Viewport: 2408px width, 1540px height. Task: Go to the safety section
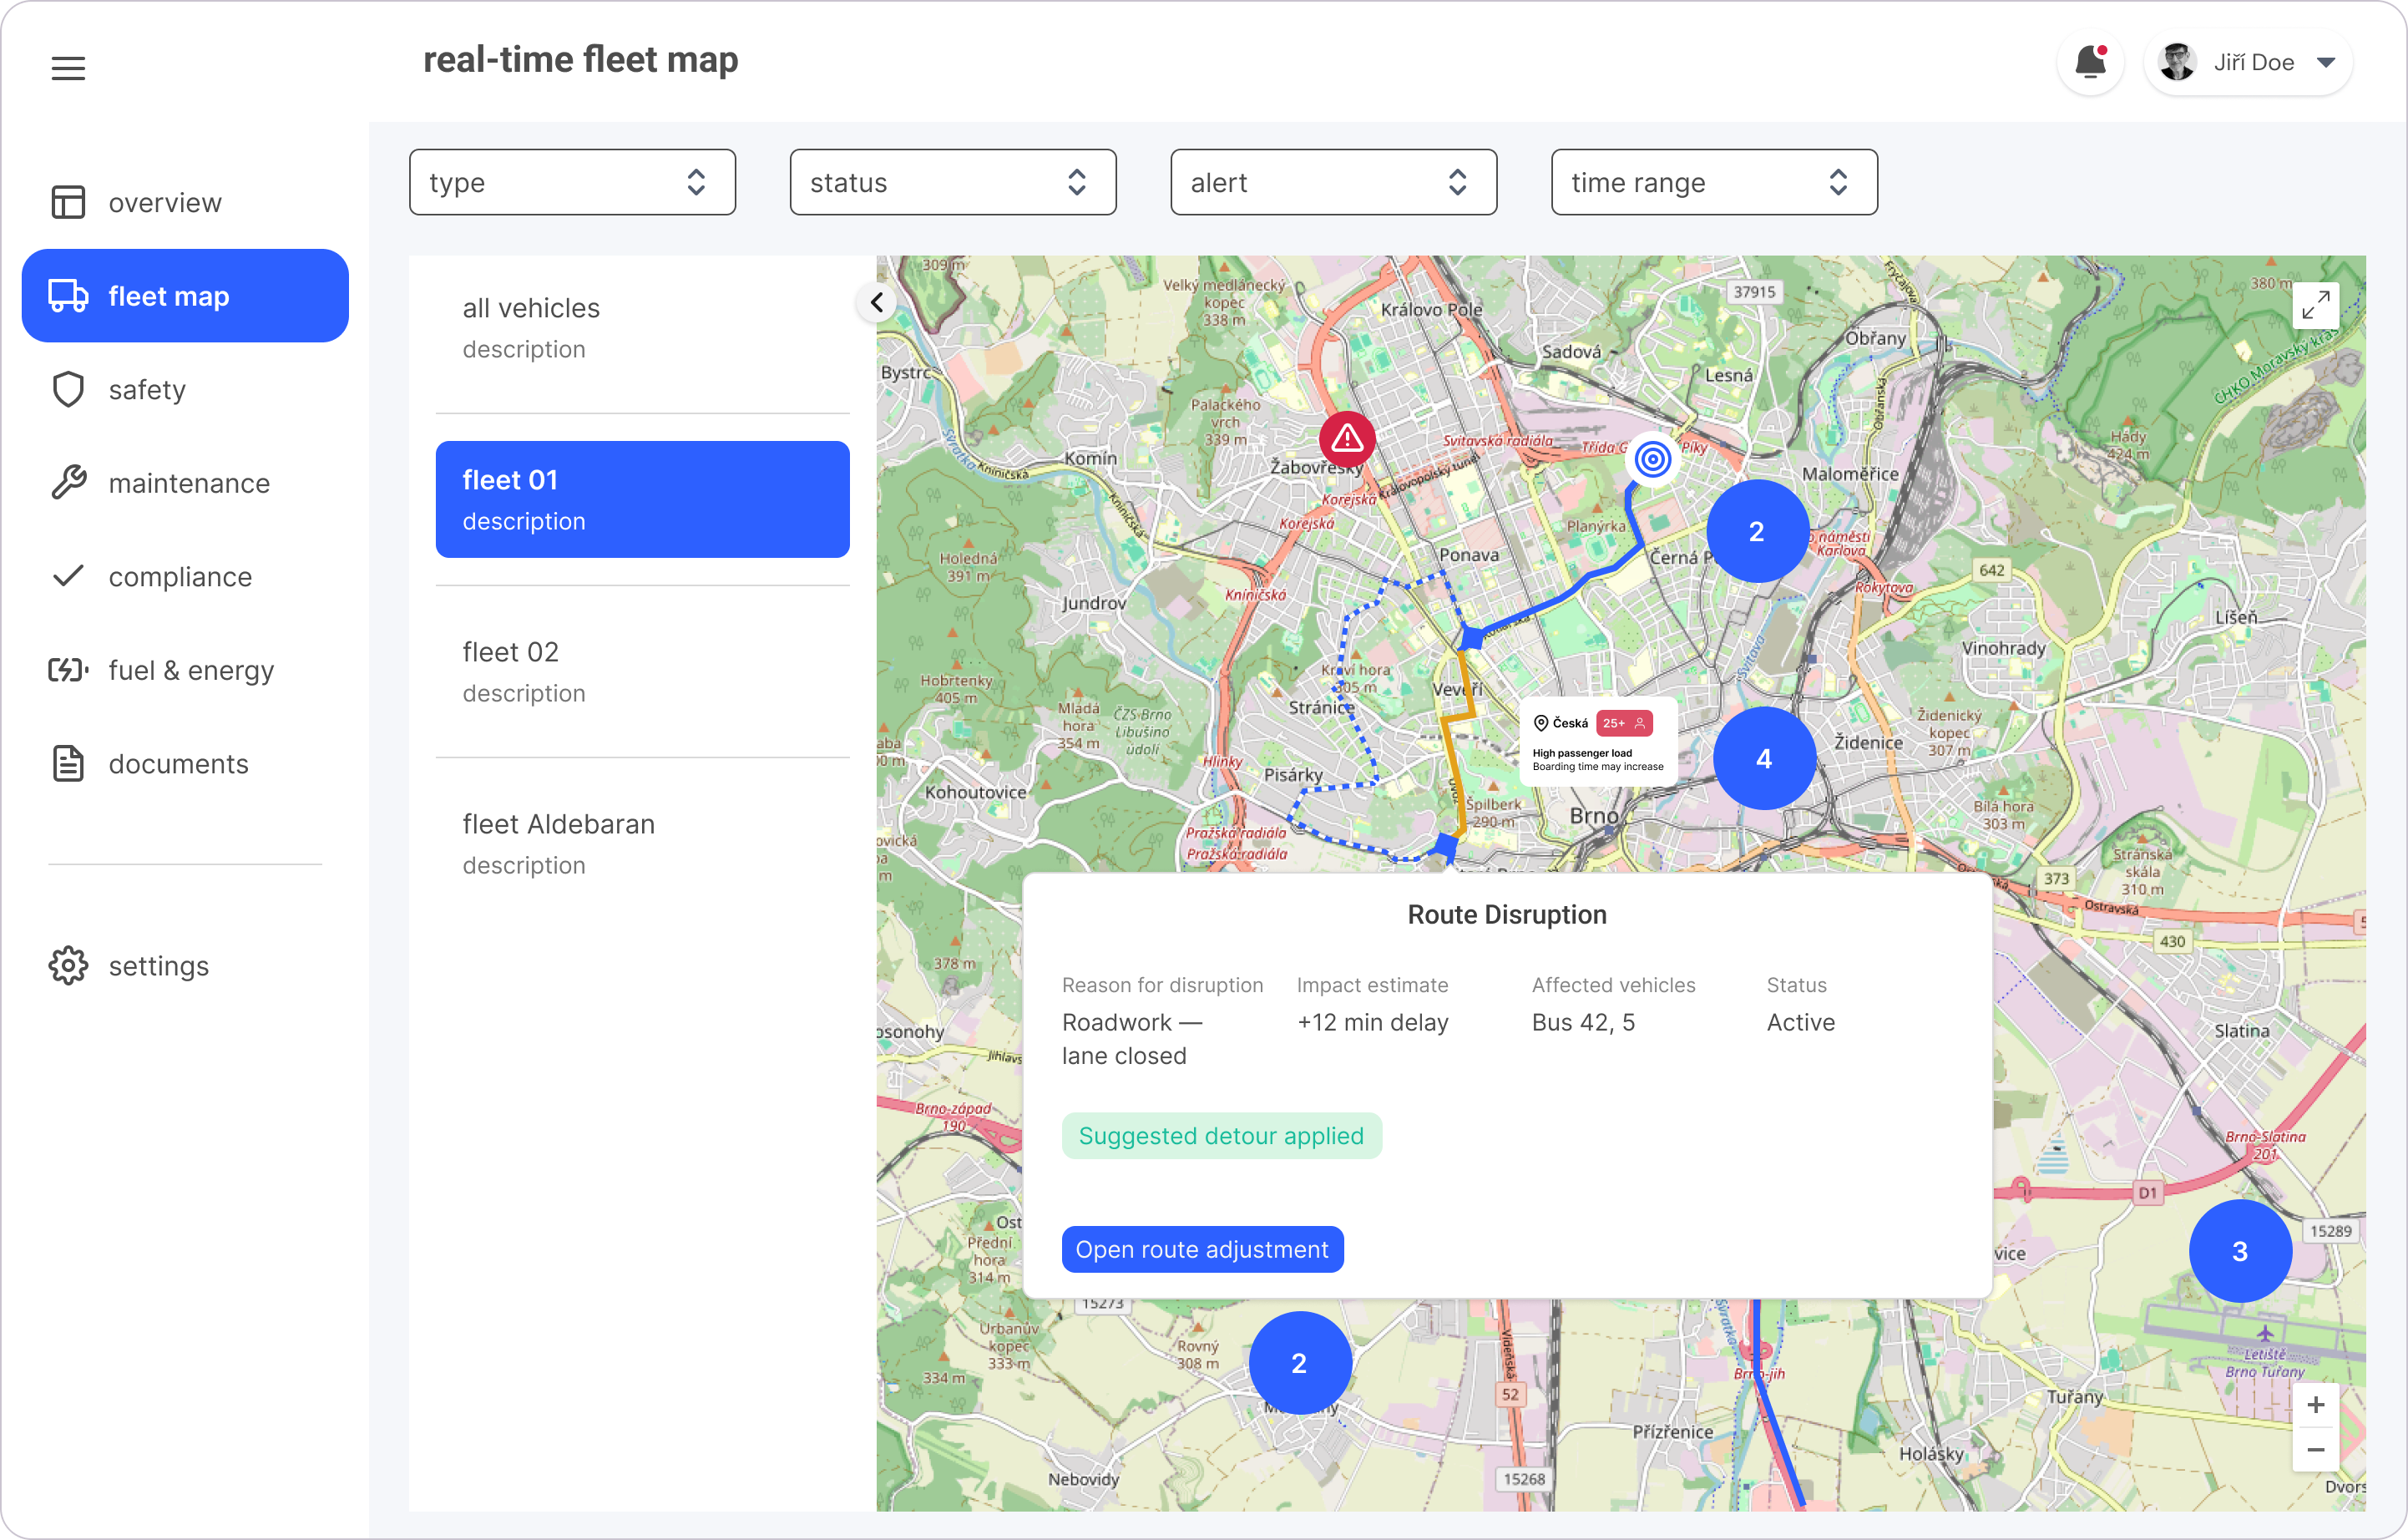pos(147,390)
